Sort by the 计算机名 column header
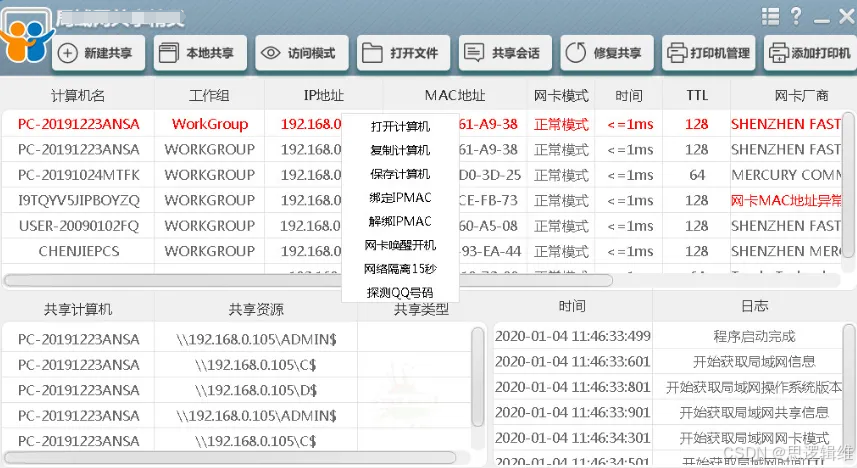This screenshot has width=857, height=468. coord(78,96)
